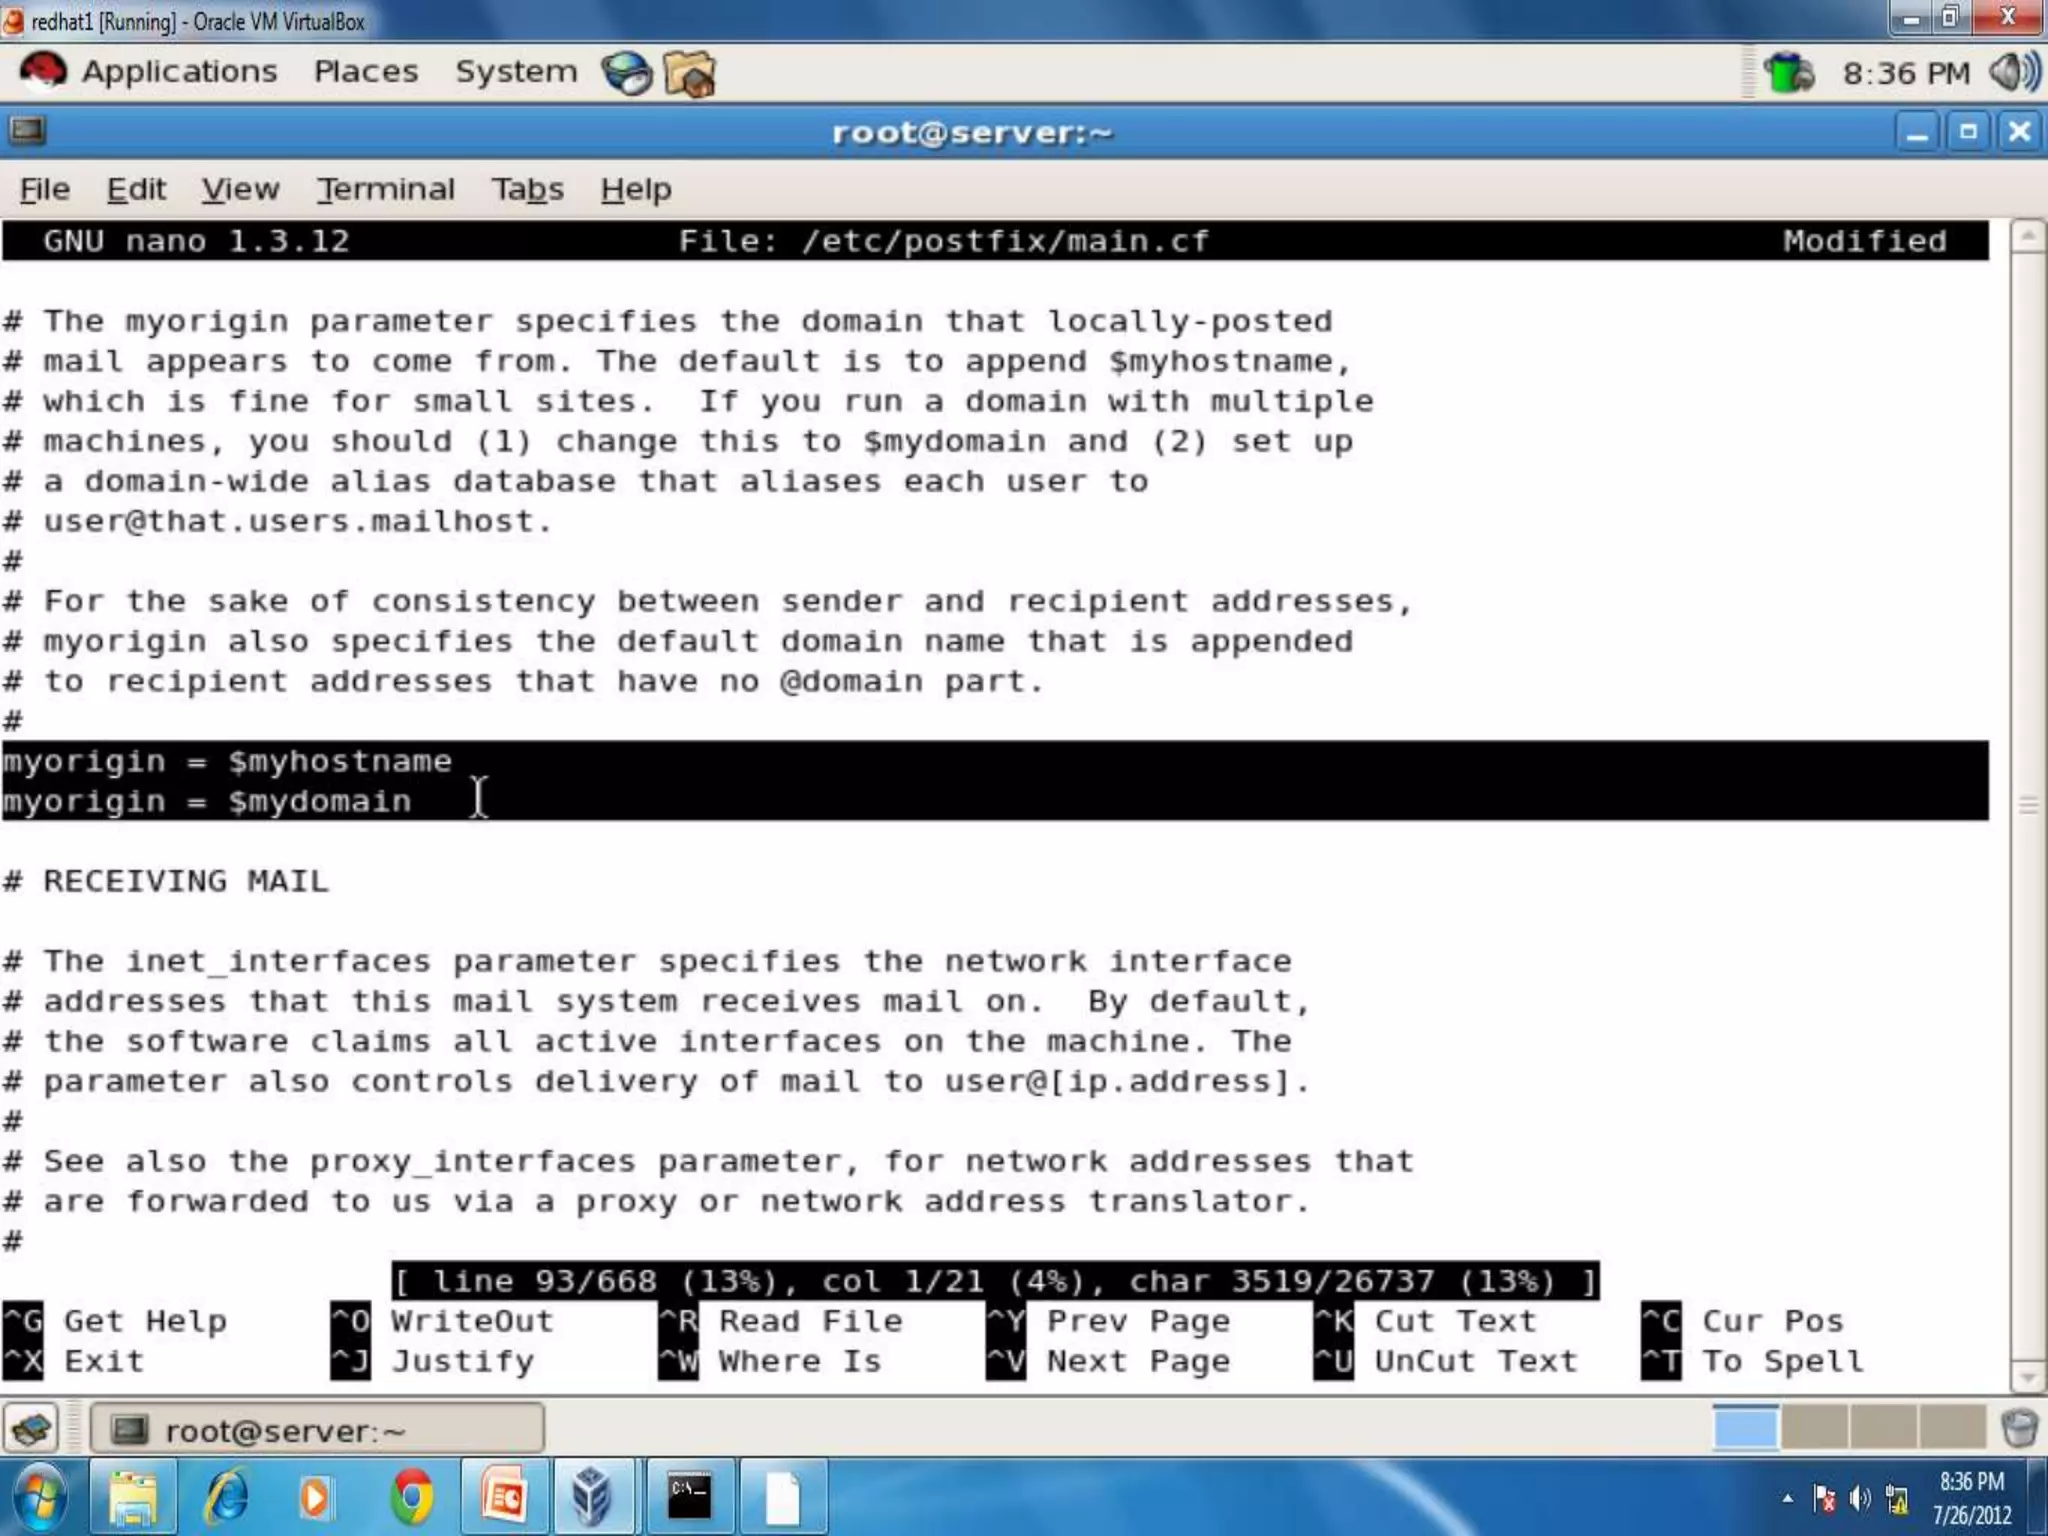
Task: Click the 8:36 PM clock in GNOME panel
Action: click(x=1906, y=73)
